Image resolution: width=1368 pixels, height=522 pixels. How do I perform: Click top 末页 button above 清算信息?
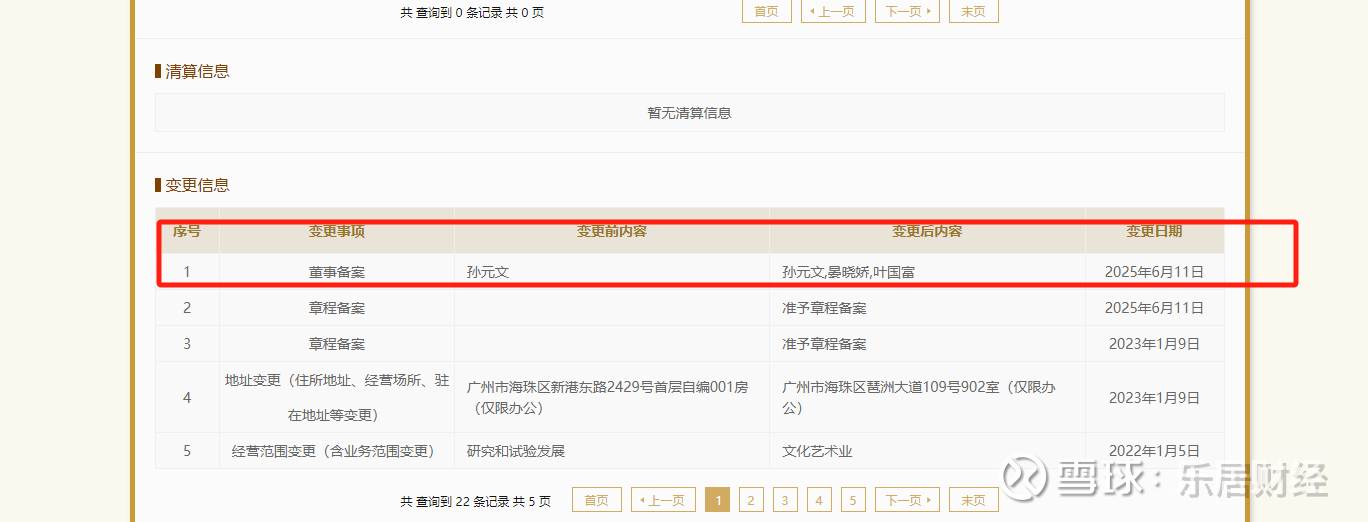pyautogui.click(x=974, y=11)
